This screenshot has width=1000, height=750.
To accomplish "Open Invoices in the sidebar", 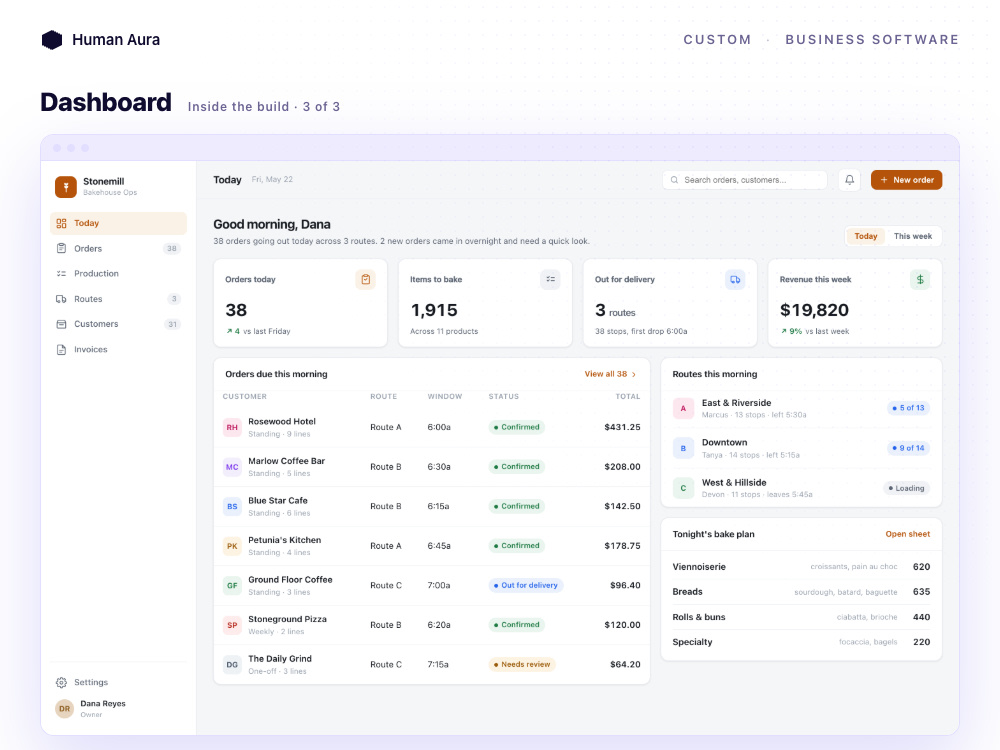I will pos(118,349).
